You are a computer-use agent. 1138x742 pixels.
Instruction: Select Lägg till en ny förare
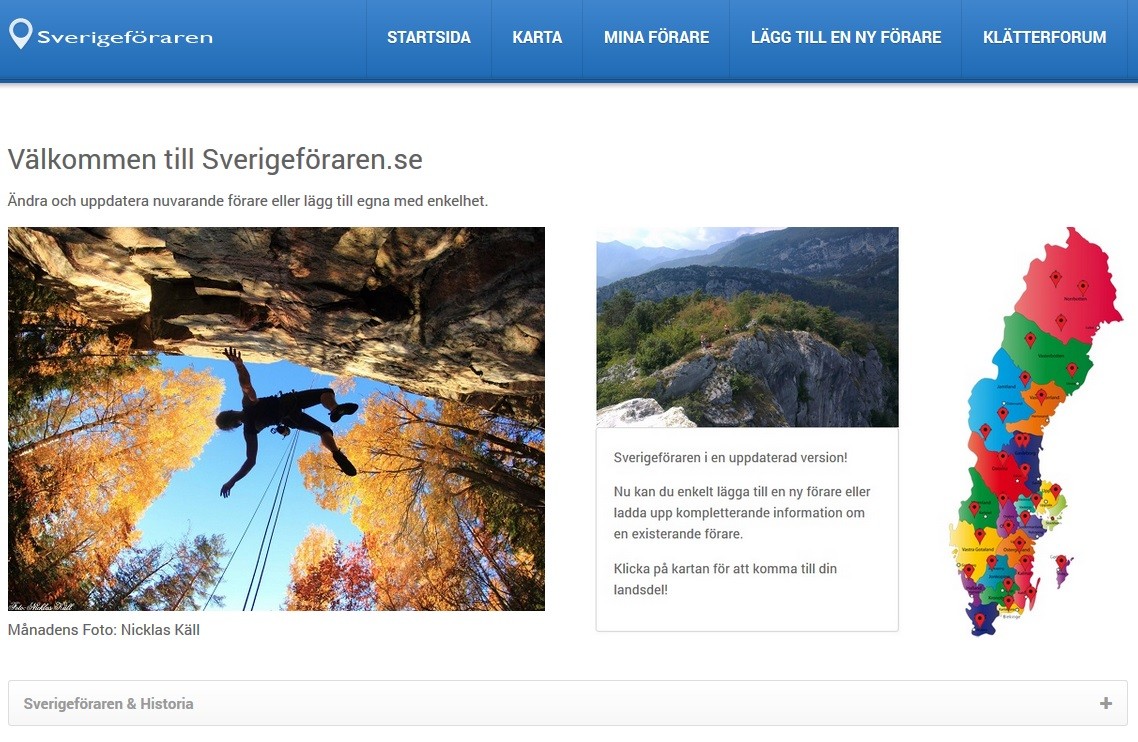coord(846,38)
